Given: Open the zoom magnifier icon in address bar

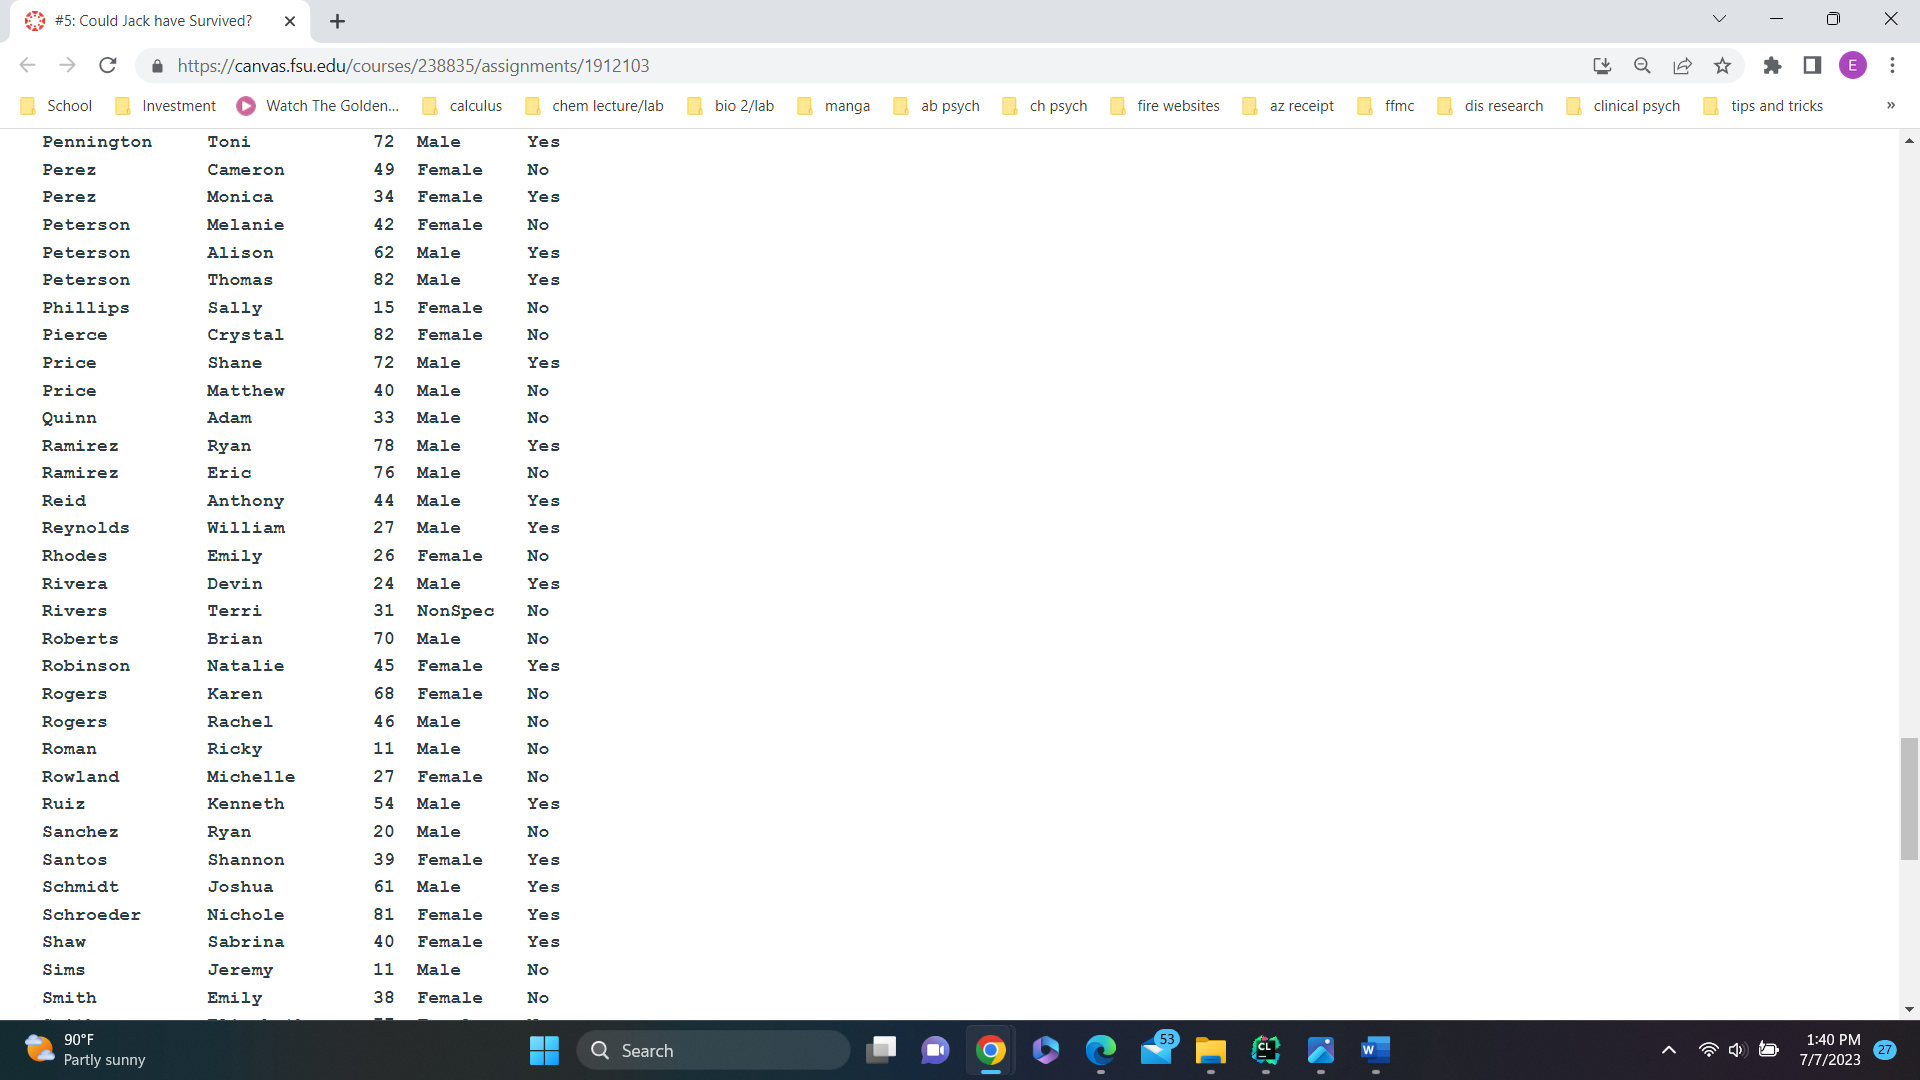Looking at the screenshot, I should [1642, 66].
